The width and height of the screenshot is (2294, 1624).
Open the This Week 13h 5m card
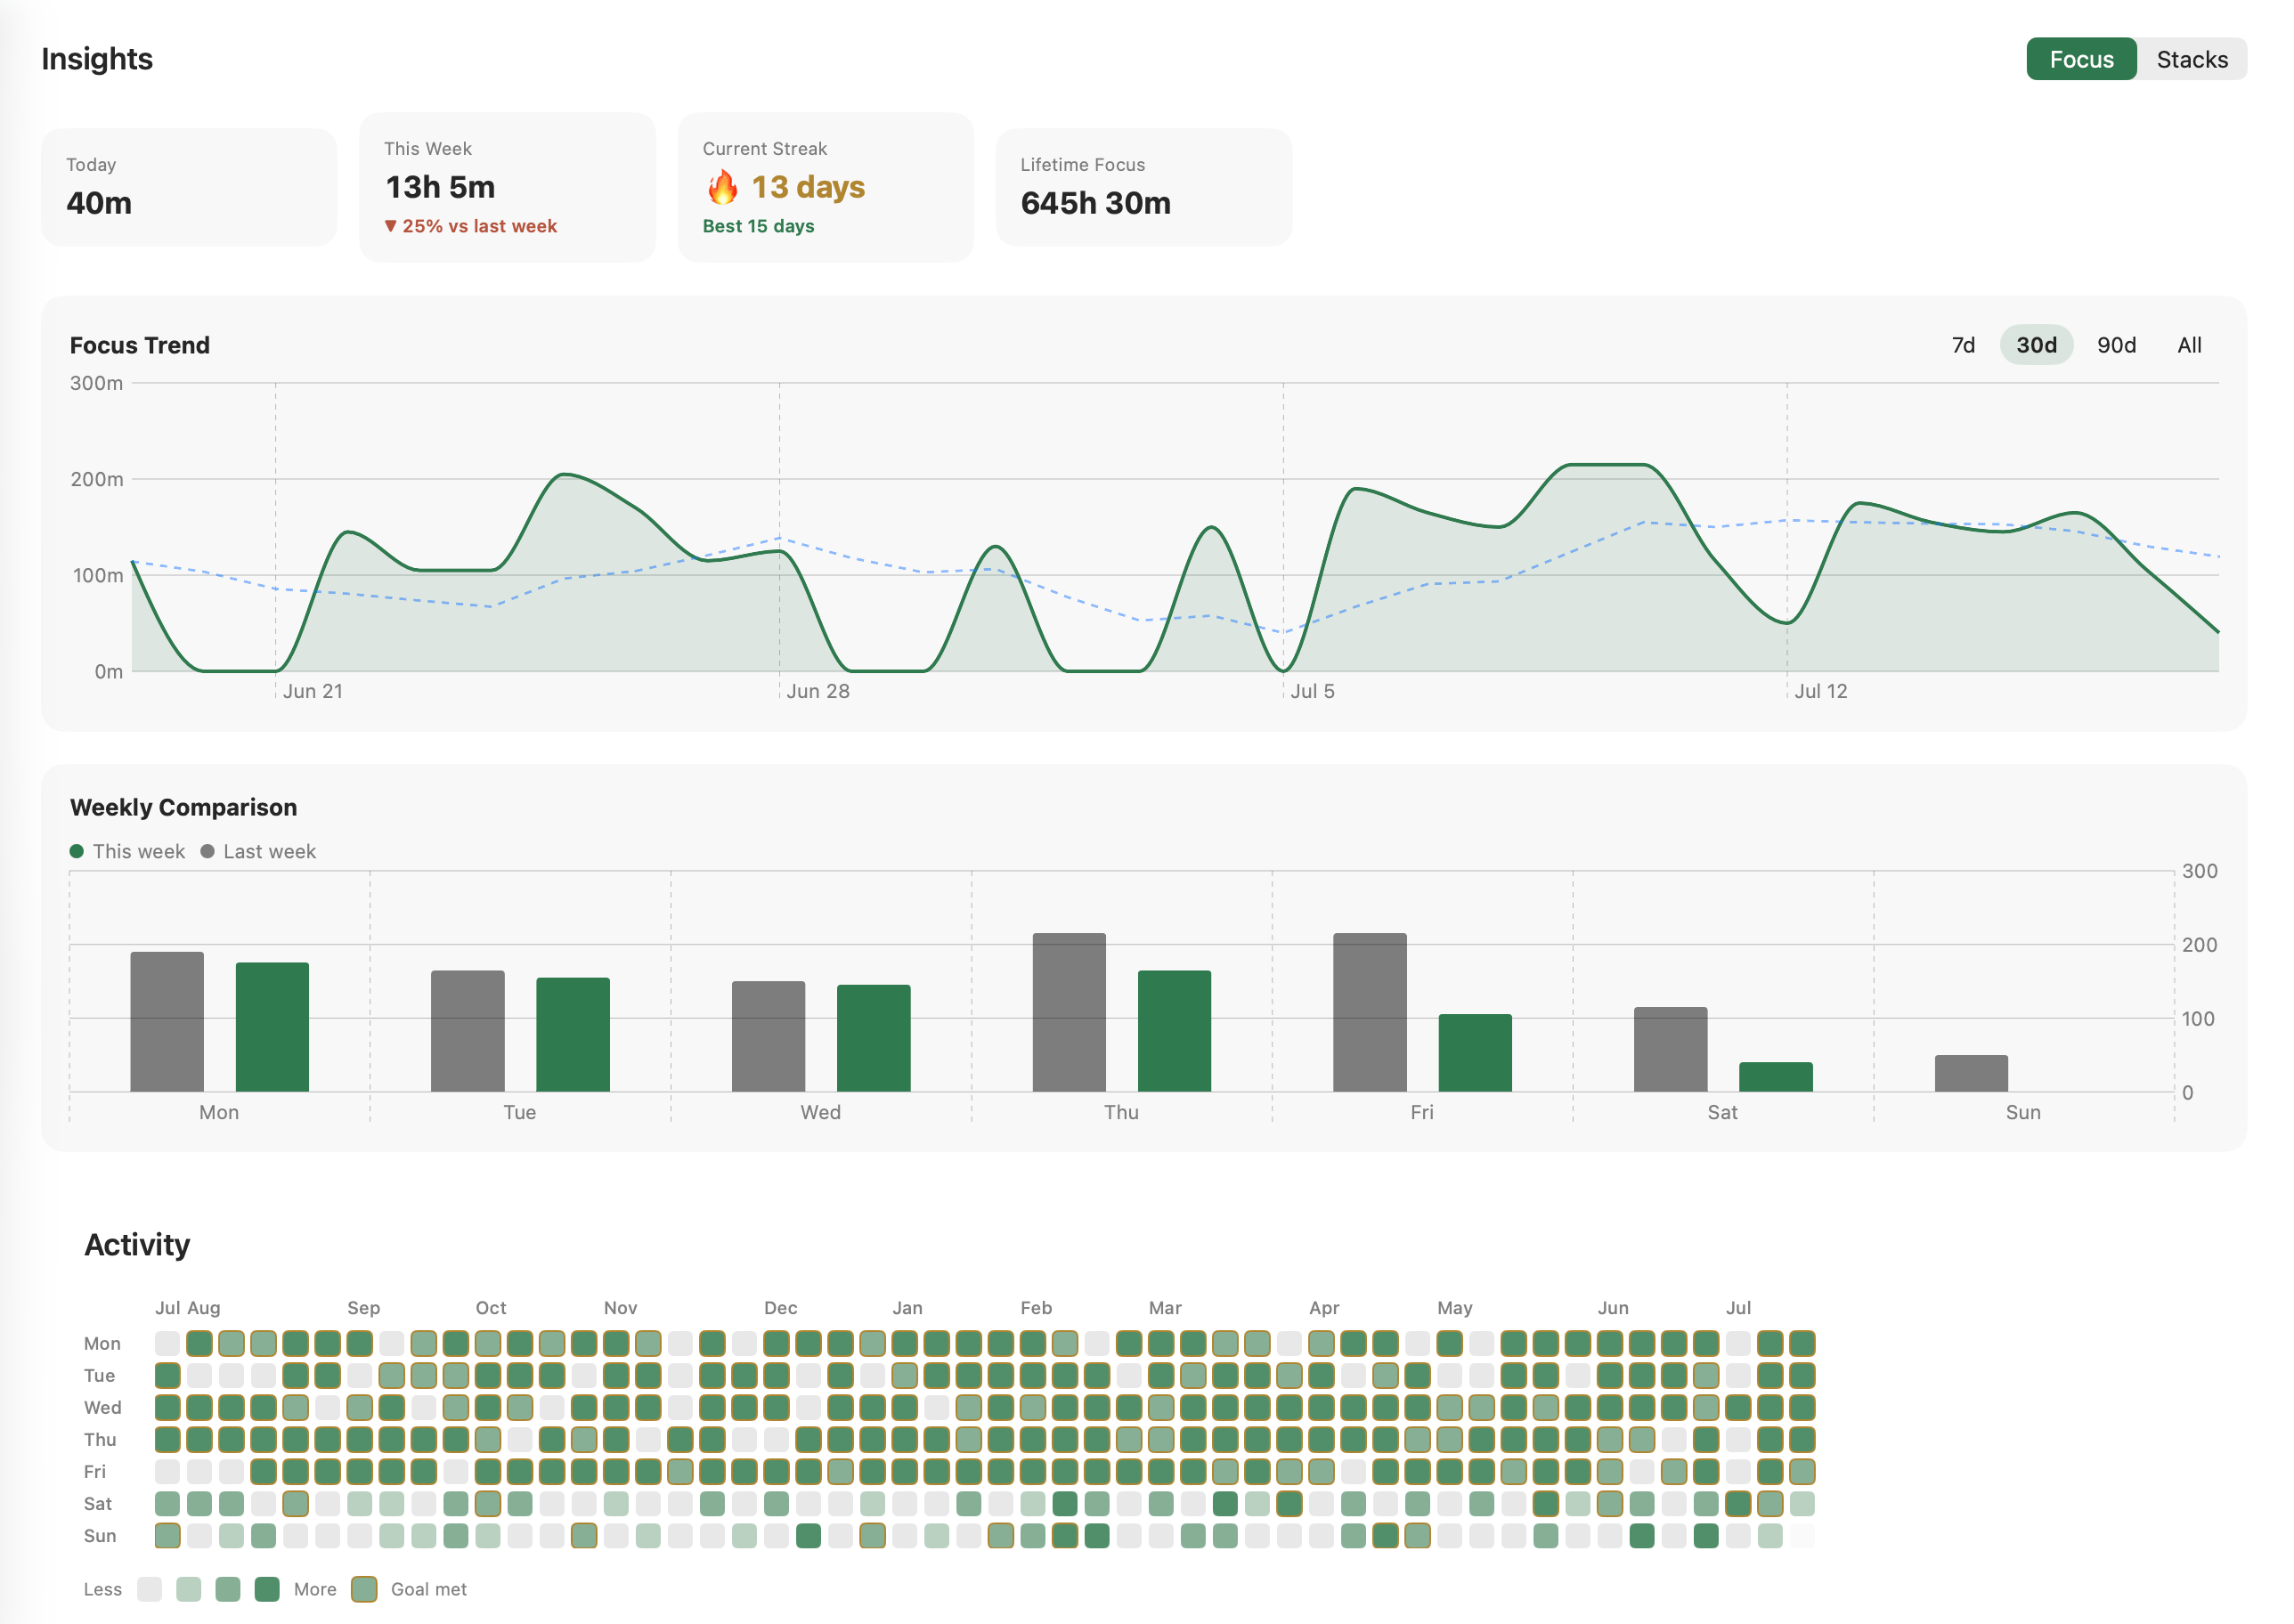click(507, 187)
